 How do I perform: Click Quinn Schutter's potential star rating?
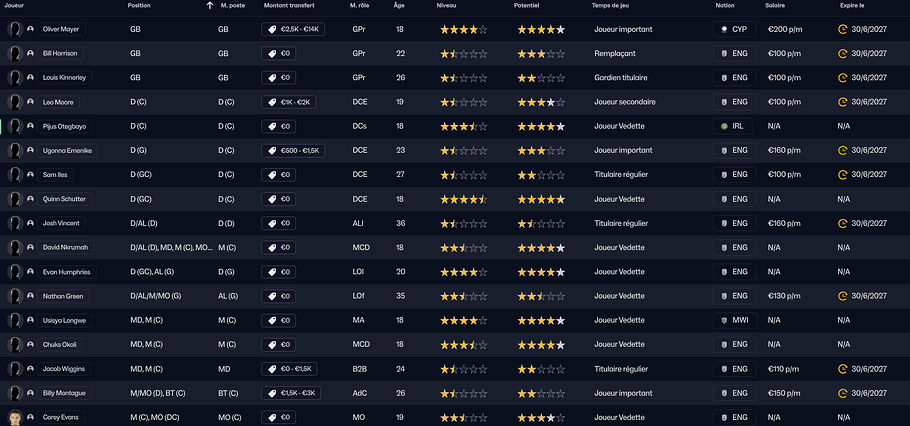pyautogui.click(x=540, y=199)
